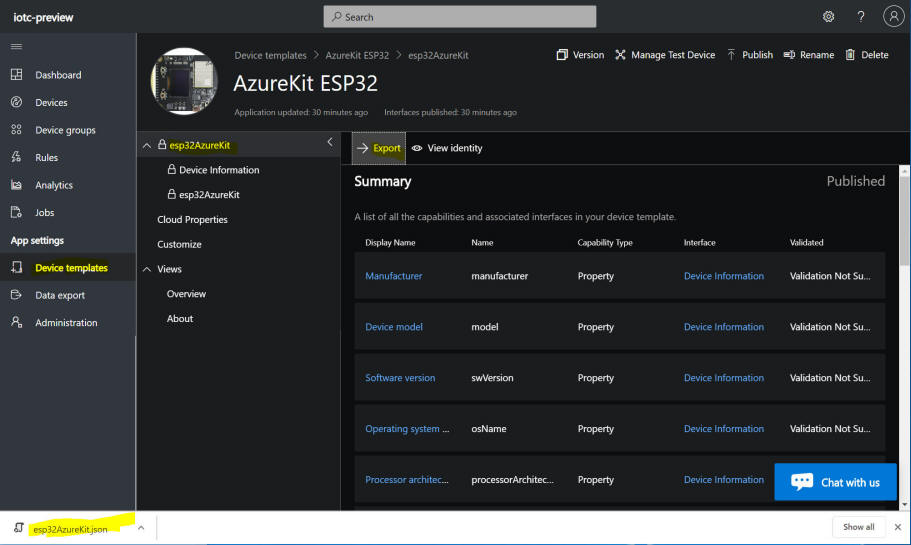The width and height of the screenshot is (911, 545).
Task: Publish the device template
Action: pos(749,55)
